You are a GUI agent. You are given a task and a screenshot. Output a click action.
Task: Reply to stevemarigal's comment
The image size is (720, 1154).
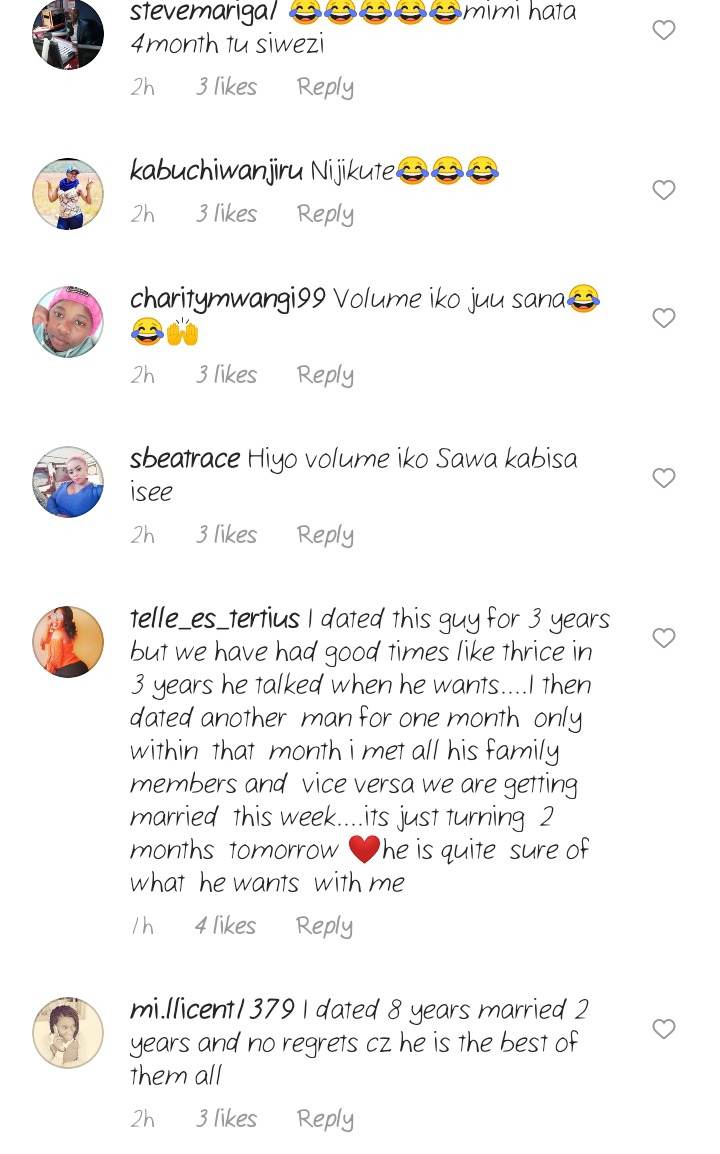325,87
